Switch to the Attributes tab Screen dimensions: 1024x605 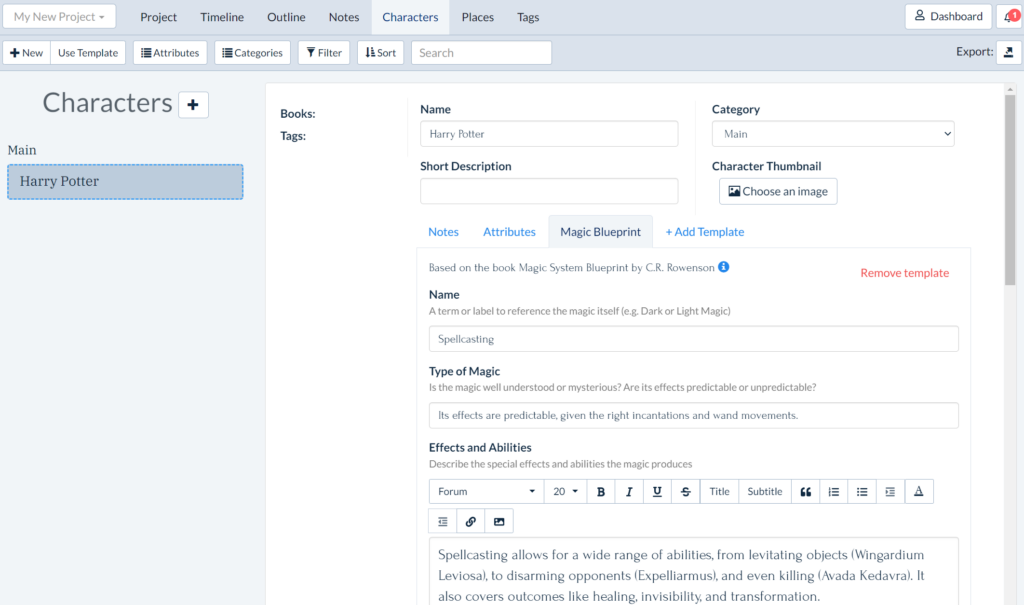pos(509,231)
